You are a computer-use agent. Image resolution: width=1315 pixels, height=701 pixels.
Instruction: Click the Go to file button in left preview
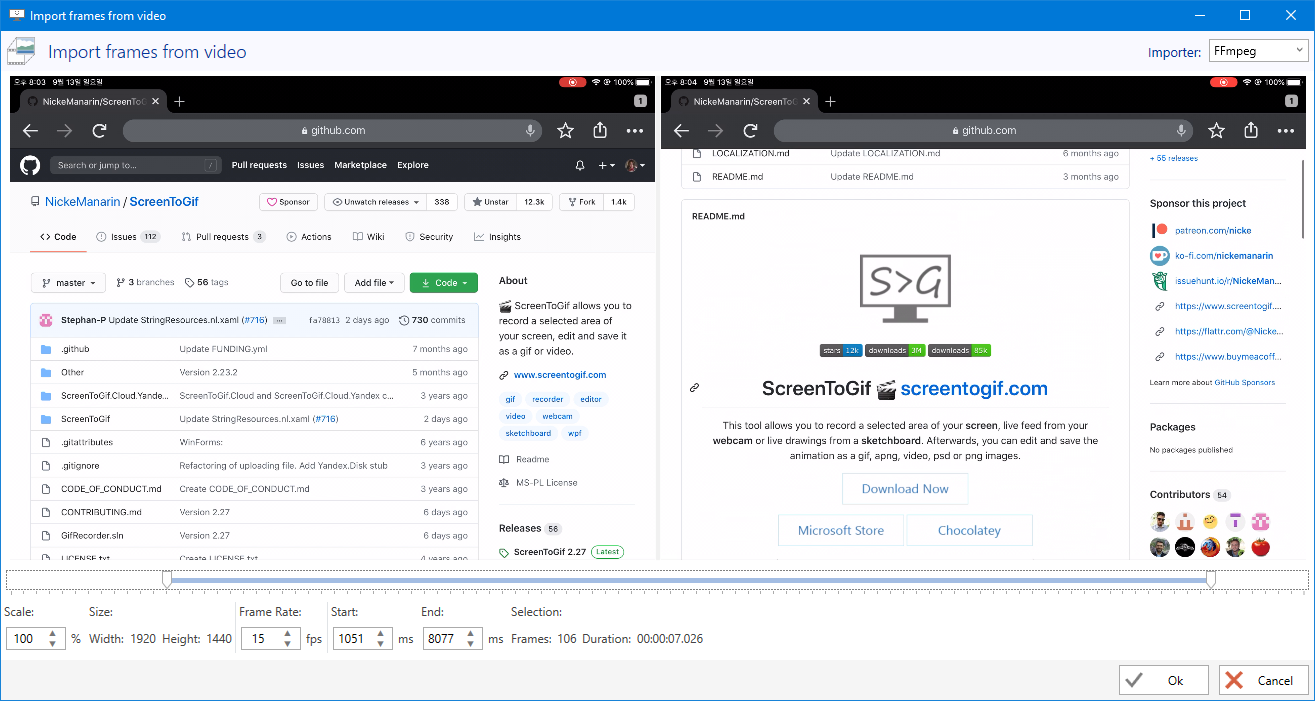(x=309, y=283)
